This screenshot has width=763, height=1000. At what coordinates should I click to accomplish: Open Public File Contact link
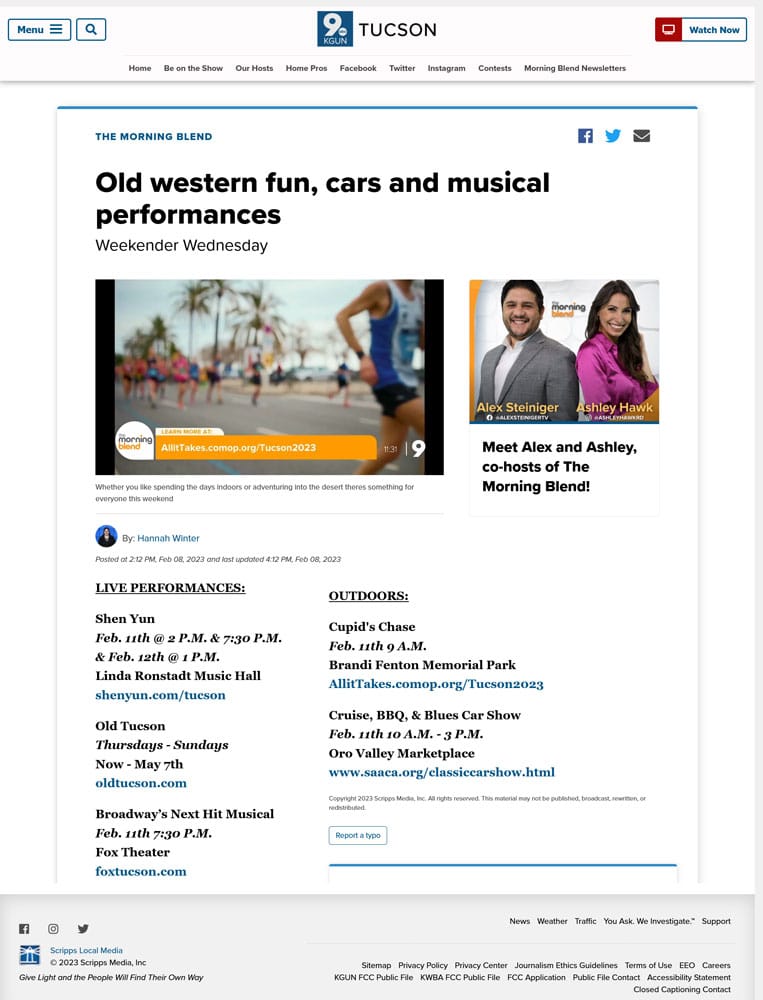click(x=606, y=977)
